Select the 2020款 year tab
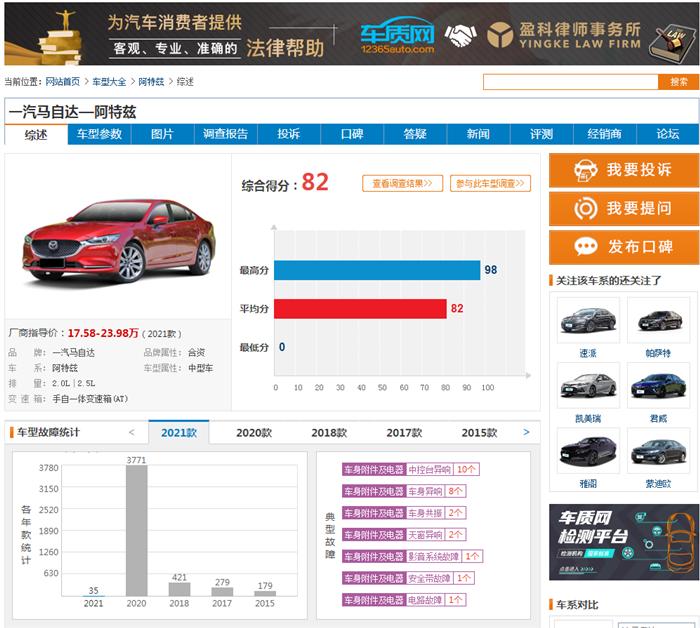Viewport: 700px width, 628px height. coord(254,433)
